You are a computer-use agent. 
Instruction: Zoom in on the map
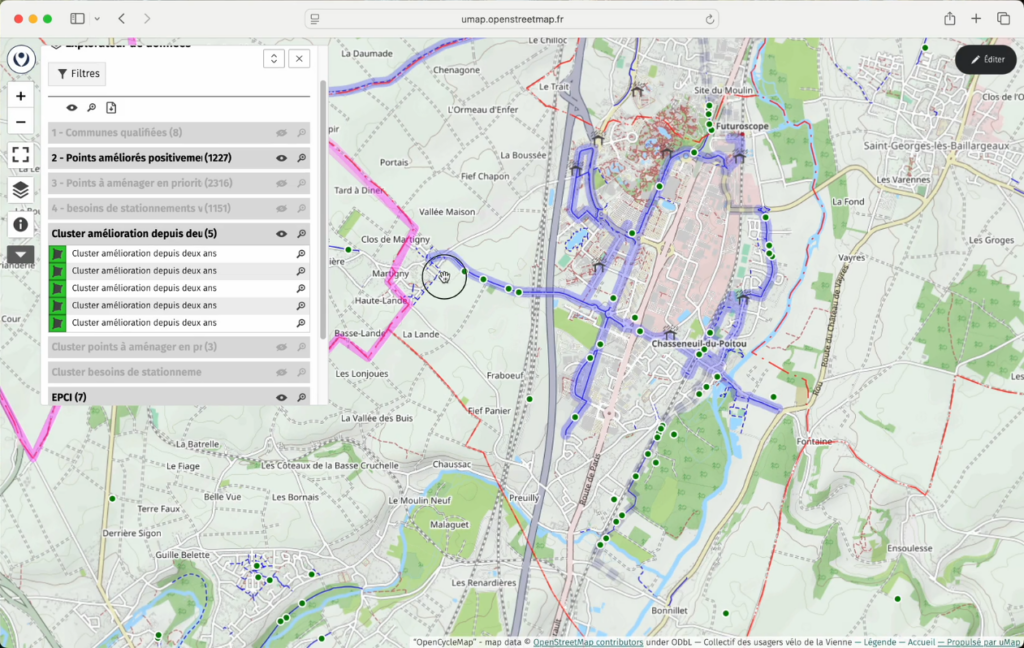[x=21, y=96]
